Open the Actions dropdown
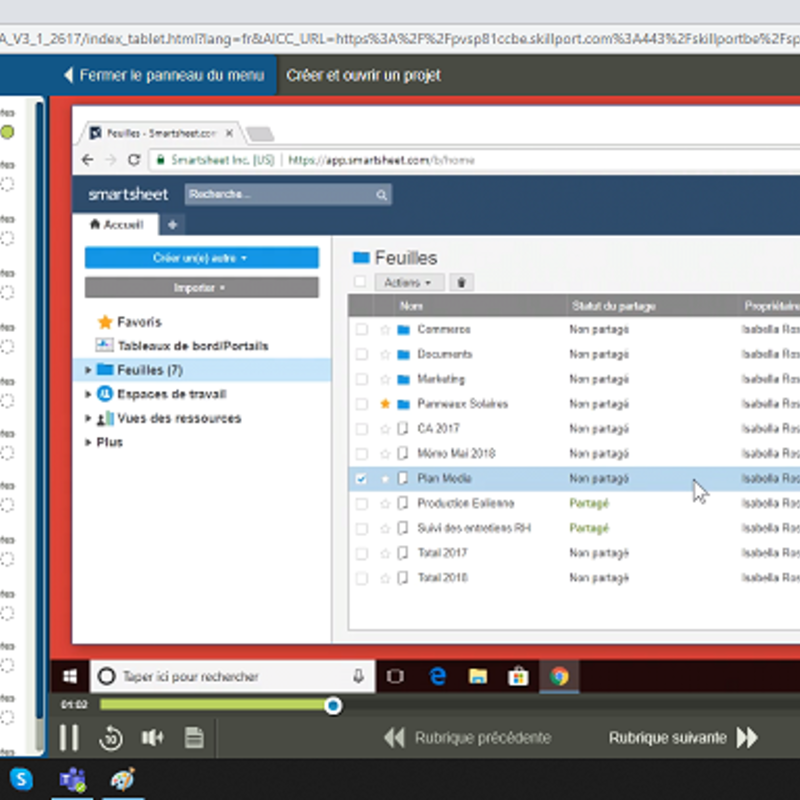The height and width of the screenshot is (800, 800). coord(409,283)
